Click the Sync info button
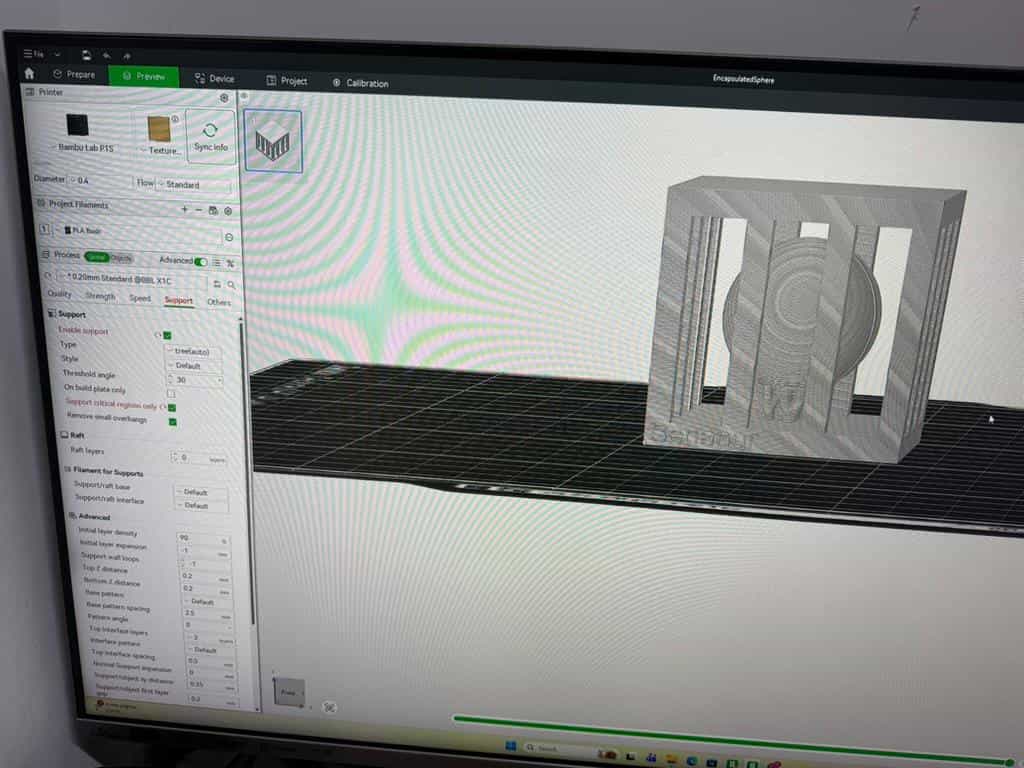 pos(210,136)
